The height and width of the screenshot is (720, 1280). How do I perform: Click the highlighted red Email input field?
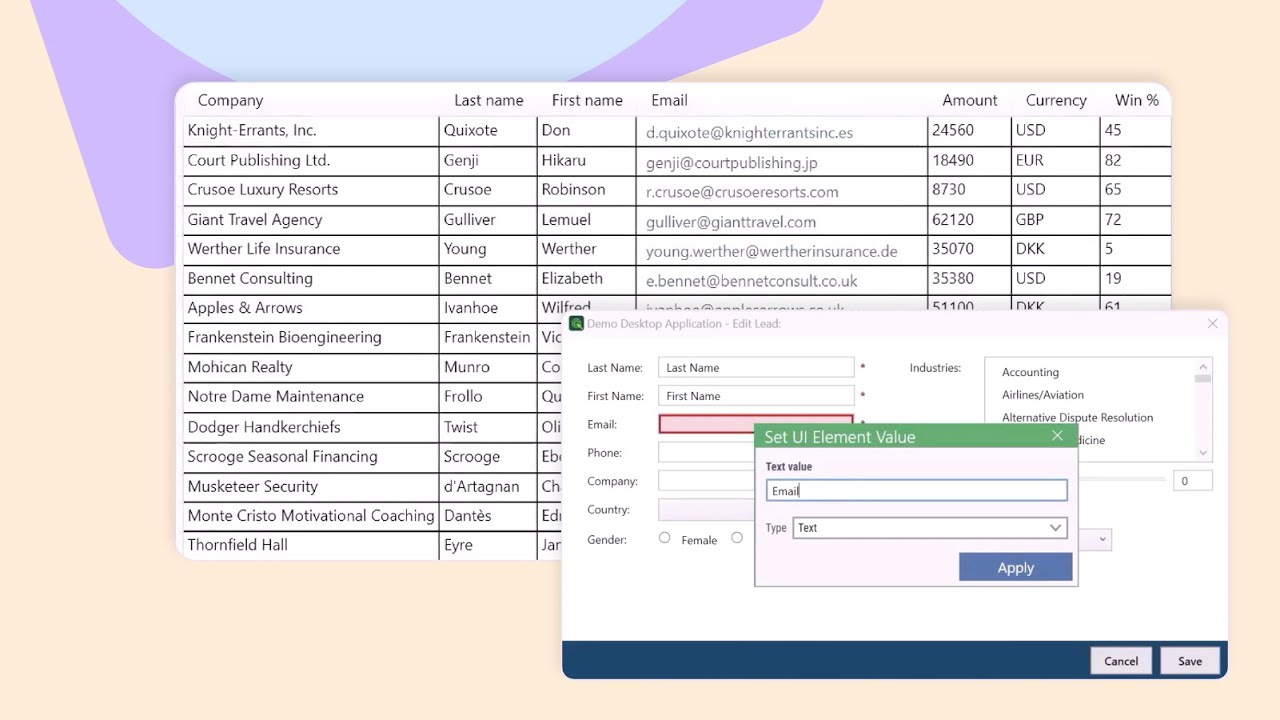(756, 424)
